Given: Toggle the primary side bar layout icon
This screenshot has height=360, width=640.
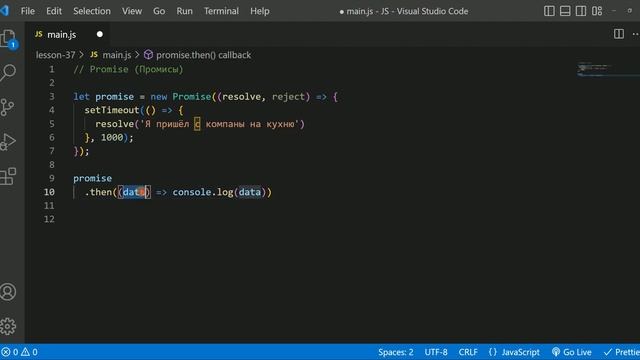Looking at the screenshot, I should pyautogui.click(x=549, y=11).
